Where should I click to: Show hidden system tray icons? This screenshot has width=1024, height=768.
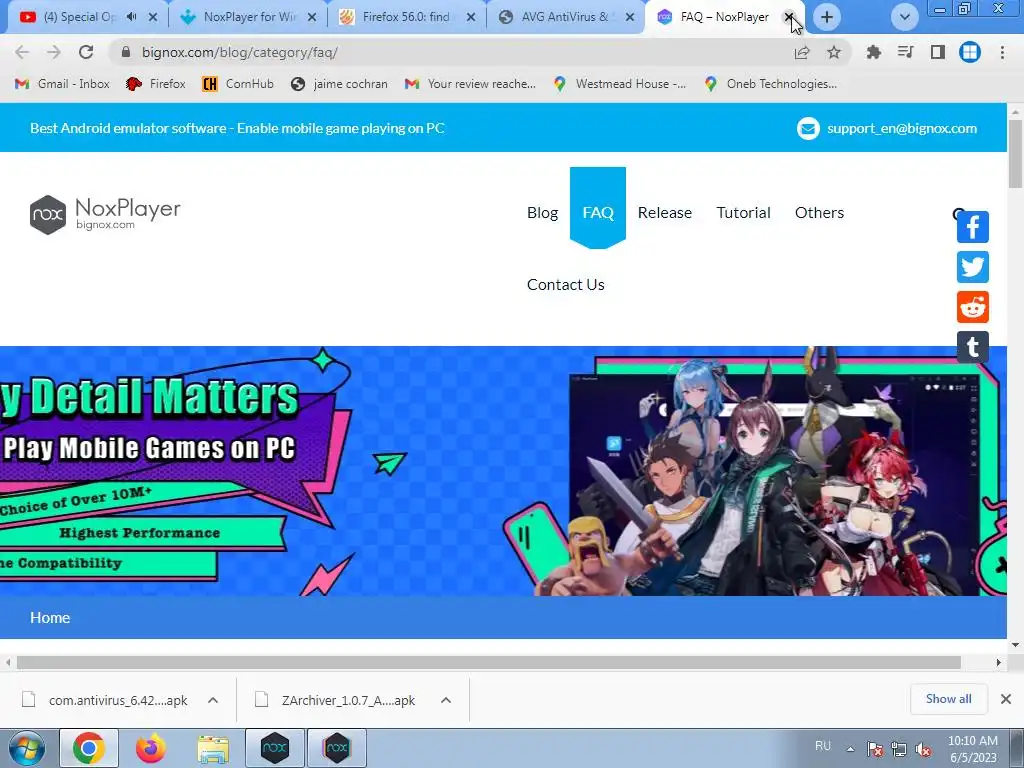click(850, 750)
